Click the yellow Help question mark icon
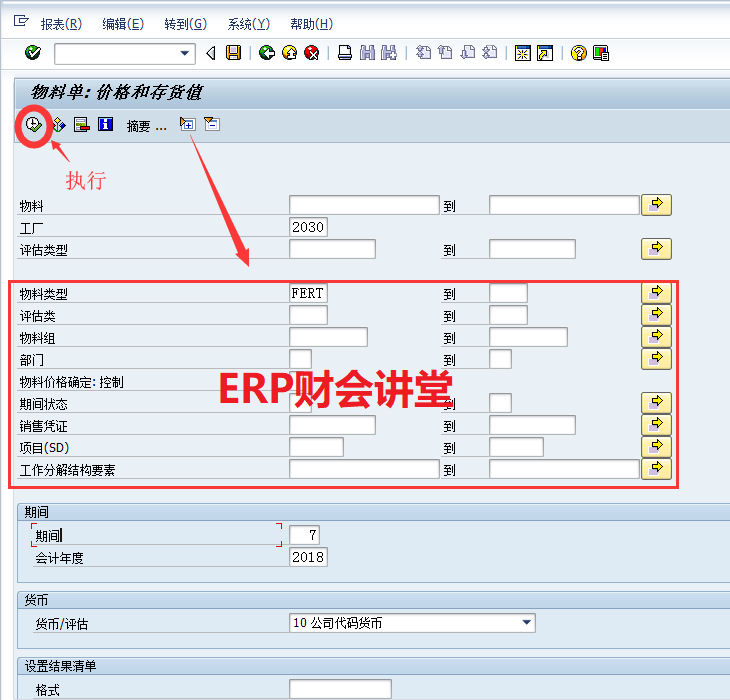The image size is (730, 700). pos(578,53)
